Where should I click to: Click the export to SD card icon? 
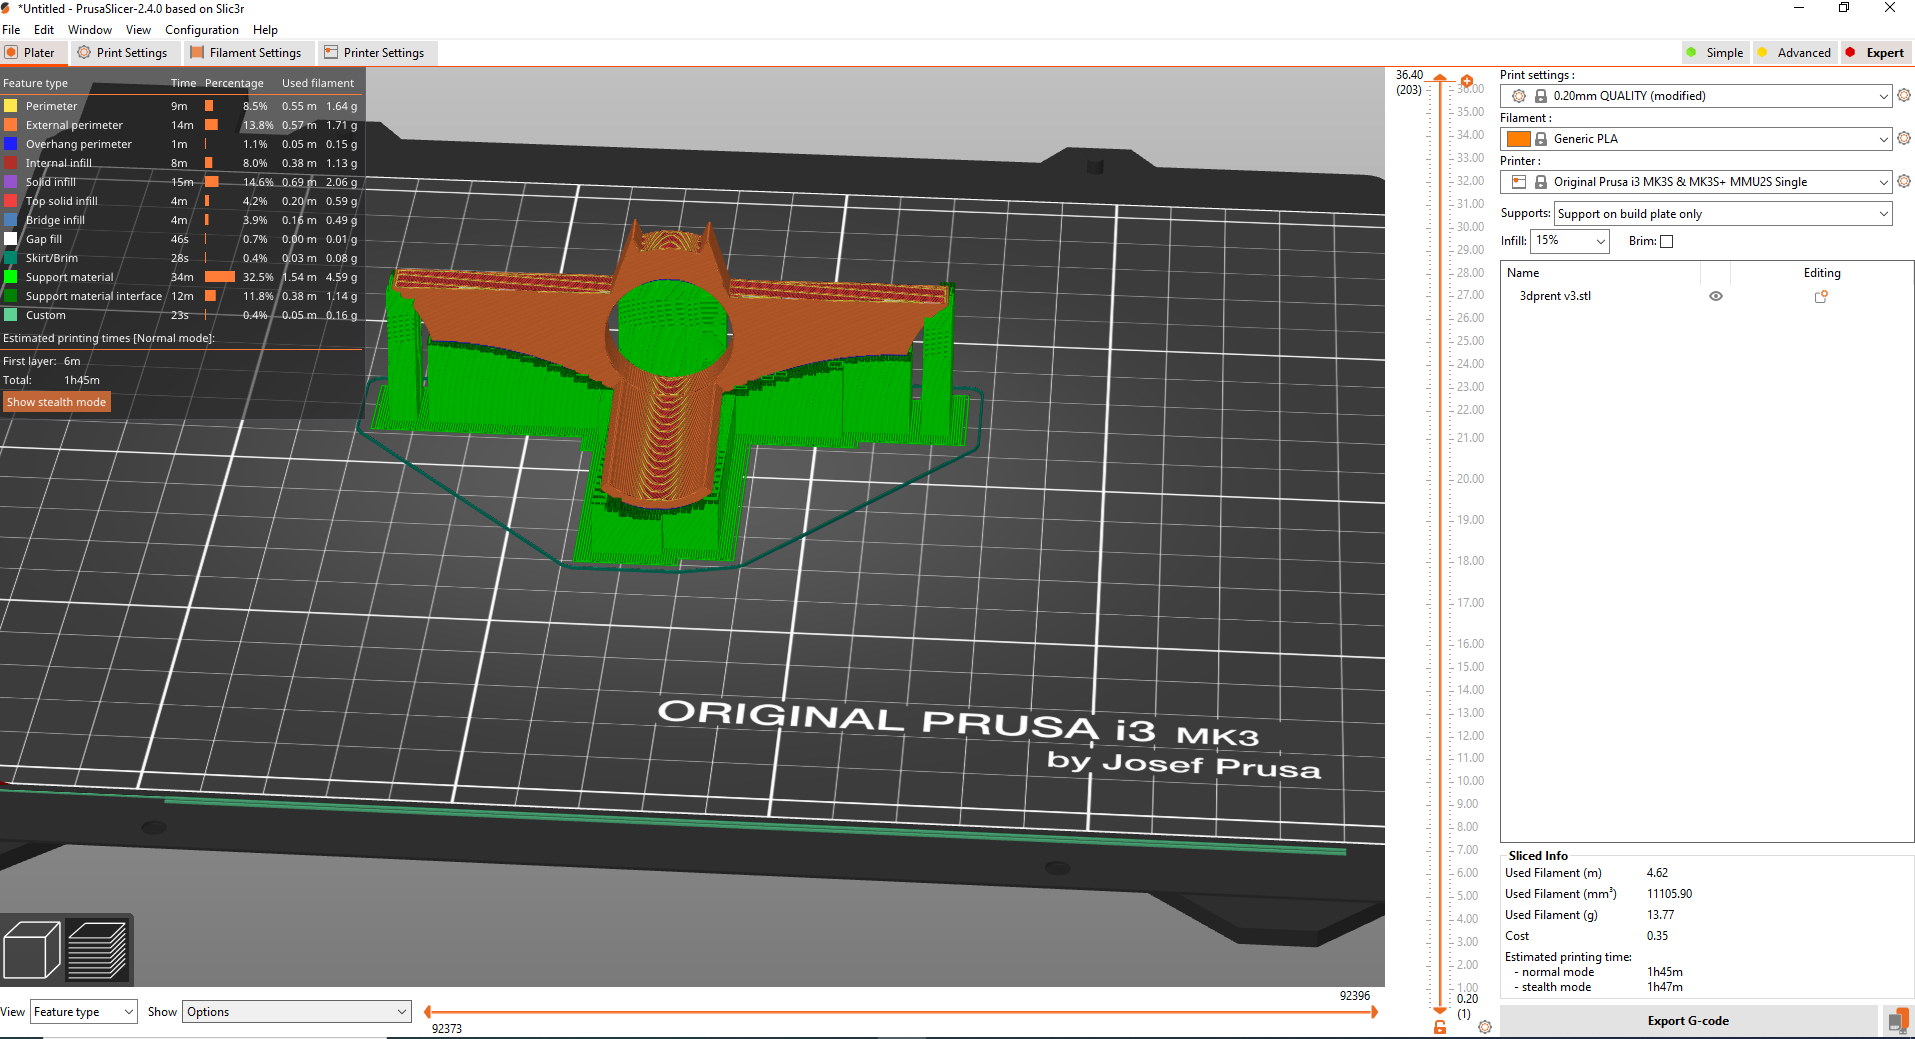(1897, 1021)
